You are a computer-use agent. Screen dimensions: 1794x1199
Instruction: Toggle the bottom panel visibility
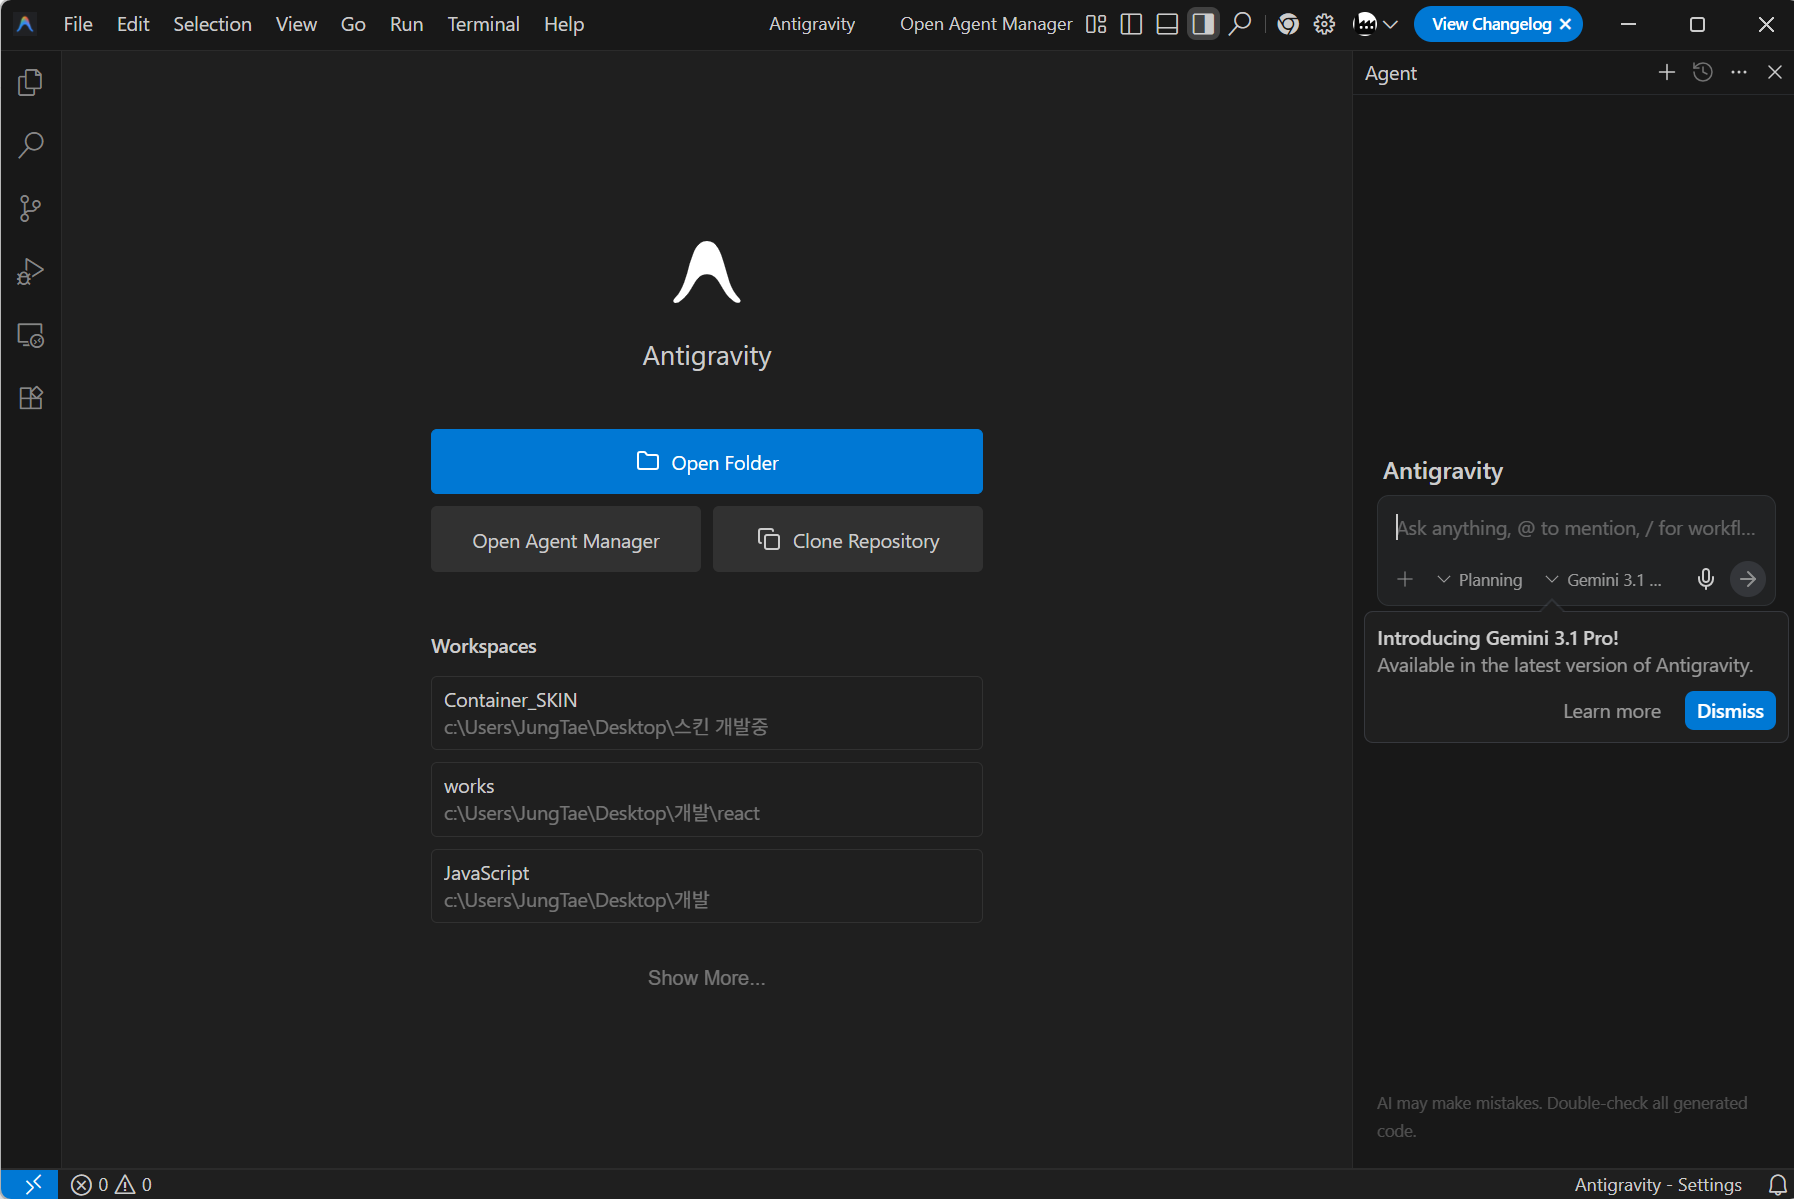pyautogui.click(x=1167, y=24)
